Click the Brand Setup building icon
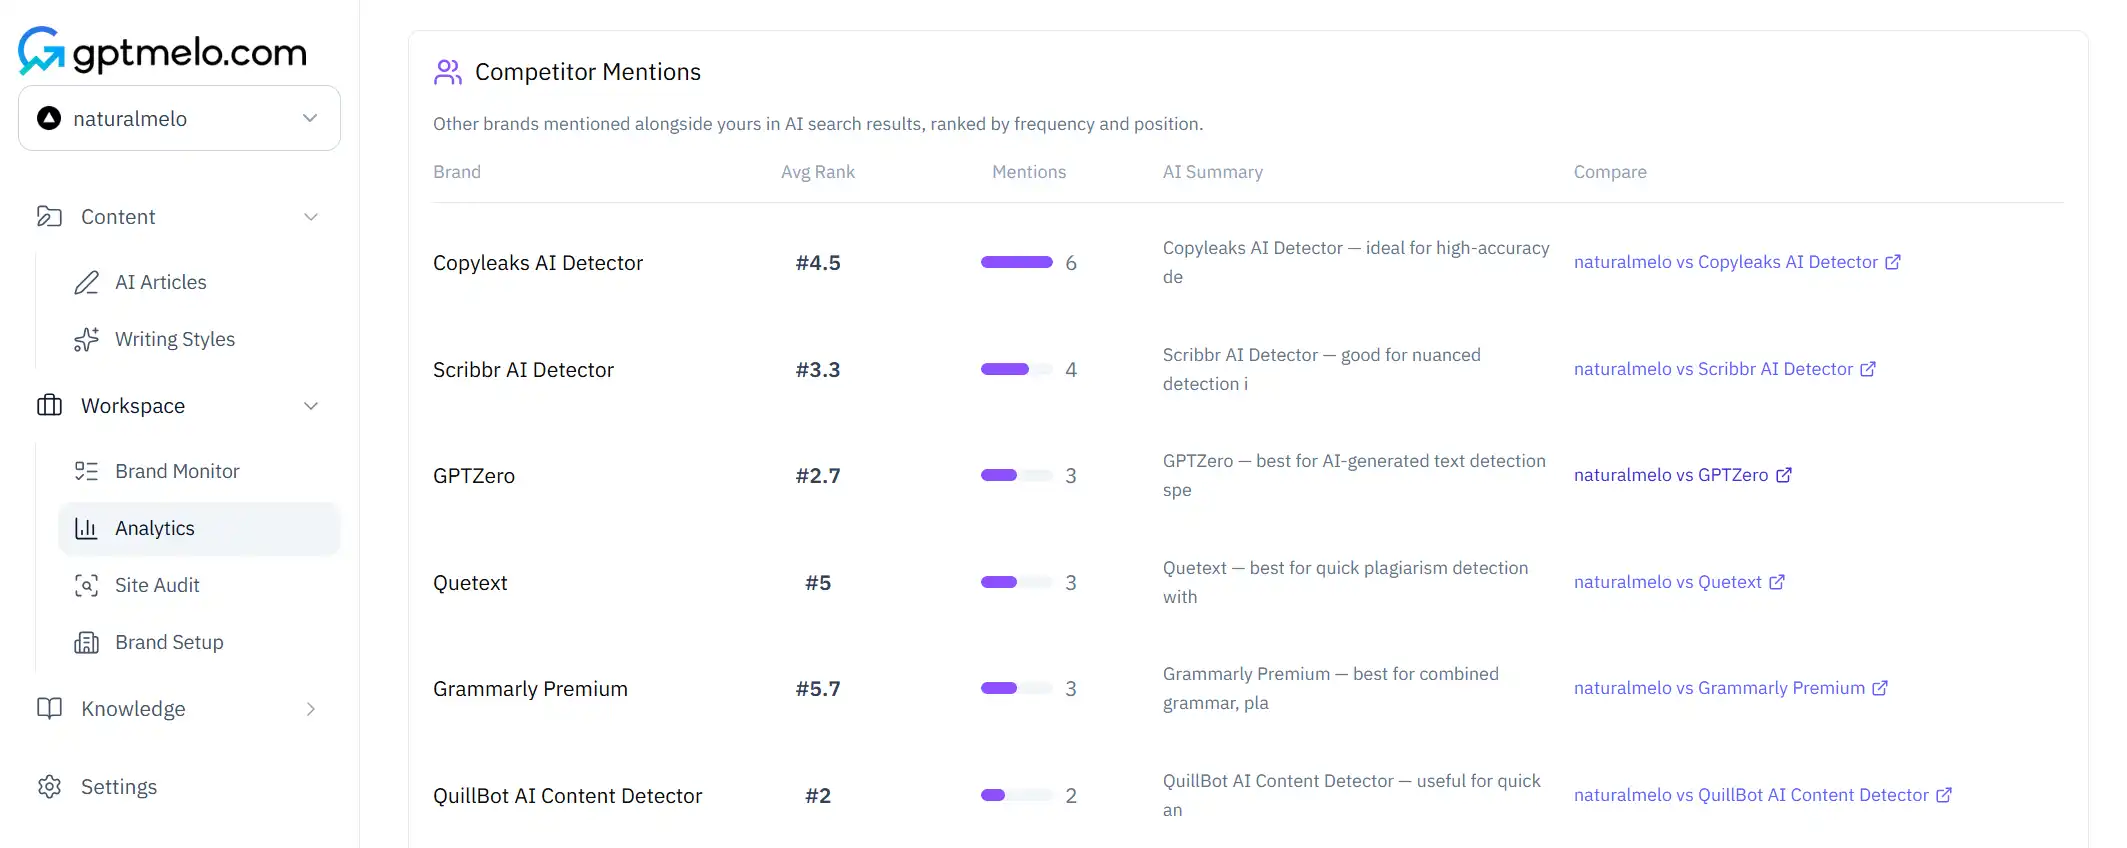The width and height of the screenshot is (2127, 848). point(87,642)
